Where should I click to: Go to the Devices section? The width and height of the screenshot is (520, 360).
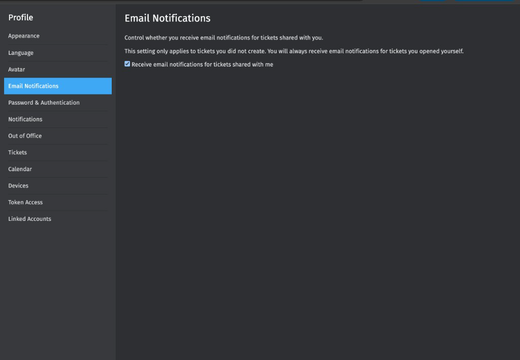pyautogui.click(x=58, y=186)
